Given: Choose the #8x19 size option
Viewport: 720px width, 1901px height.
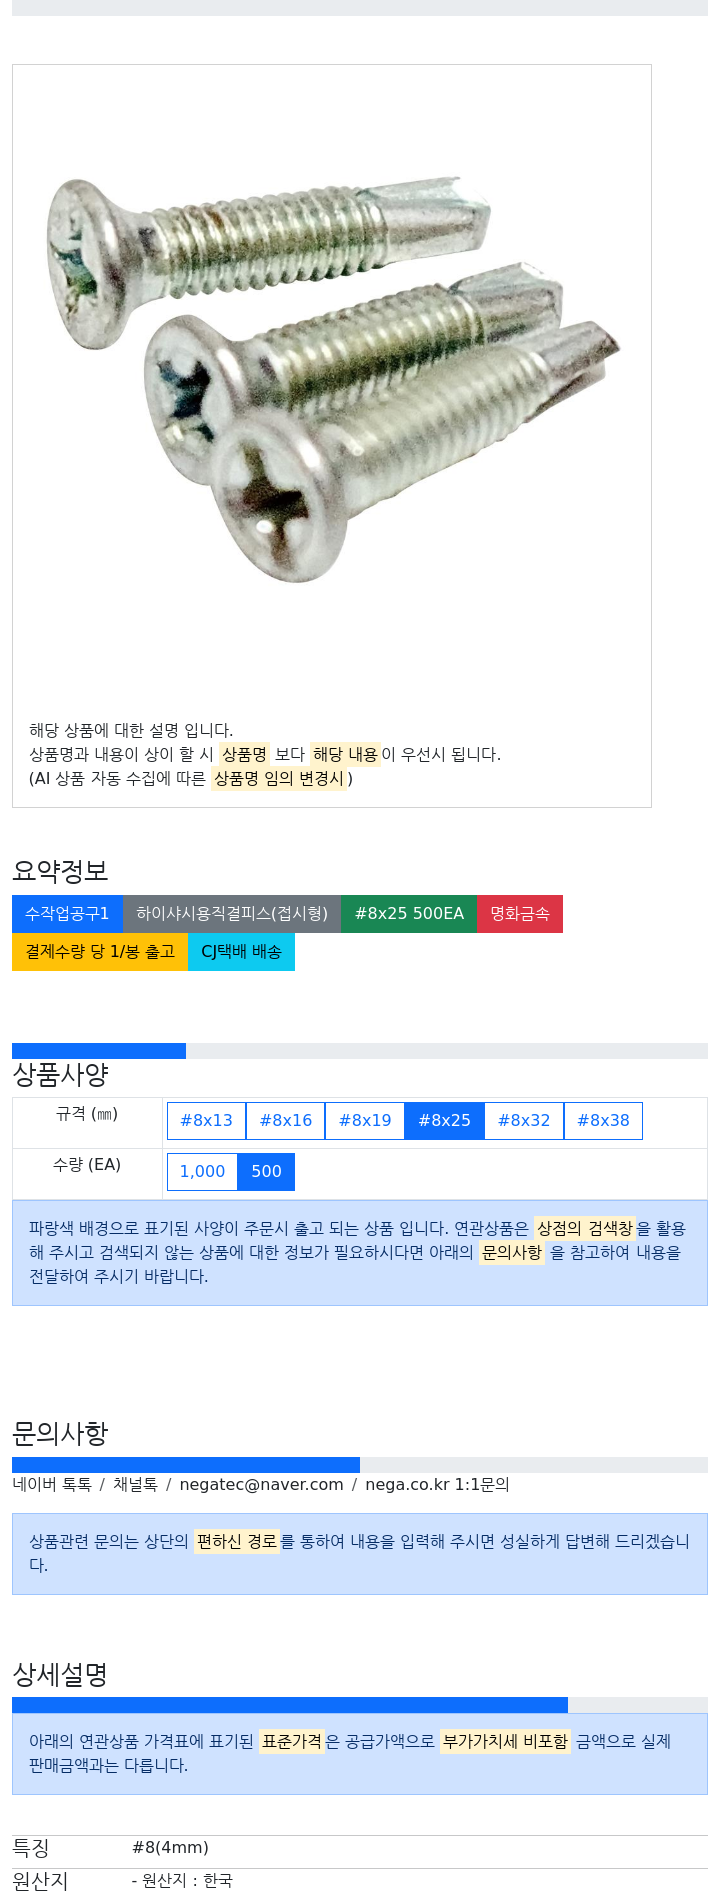Looking at the screenshot, I should tap(365, 1121).
